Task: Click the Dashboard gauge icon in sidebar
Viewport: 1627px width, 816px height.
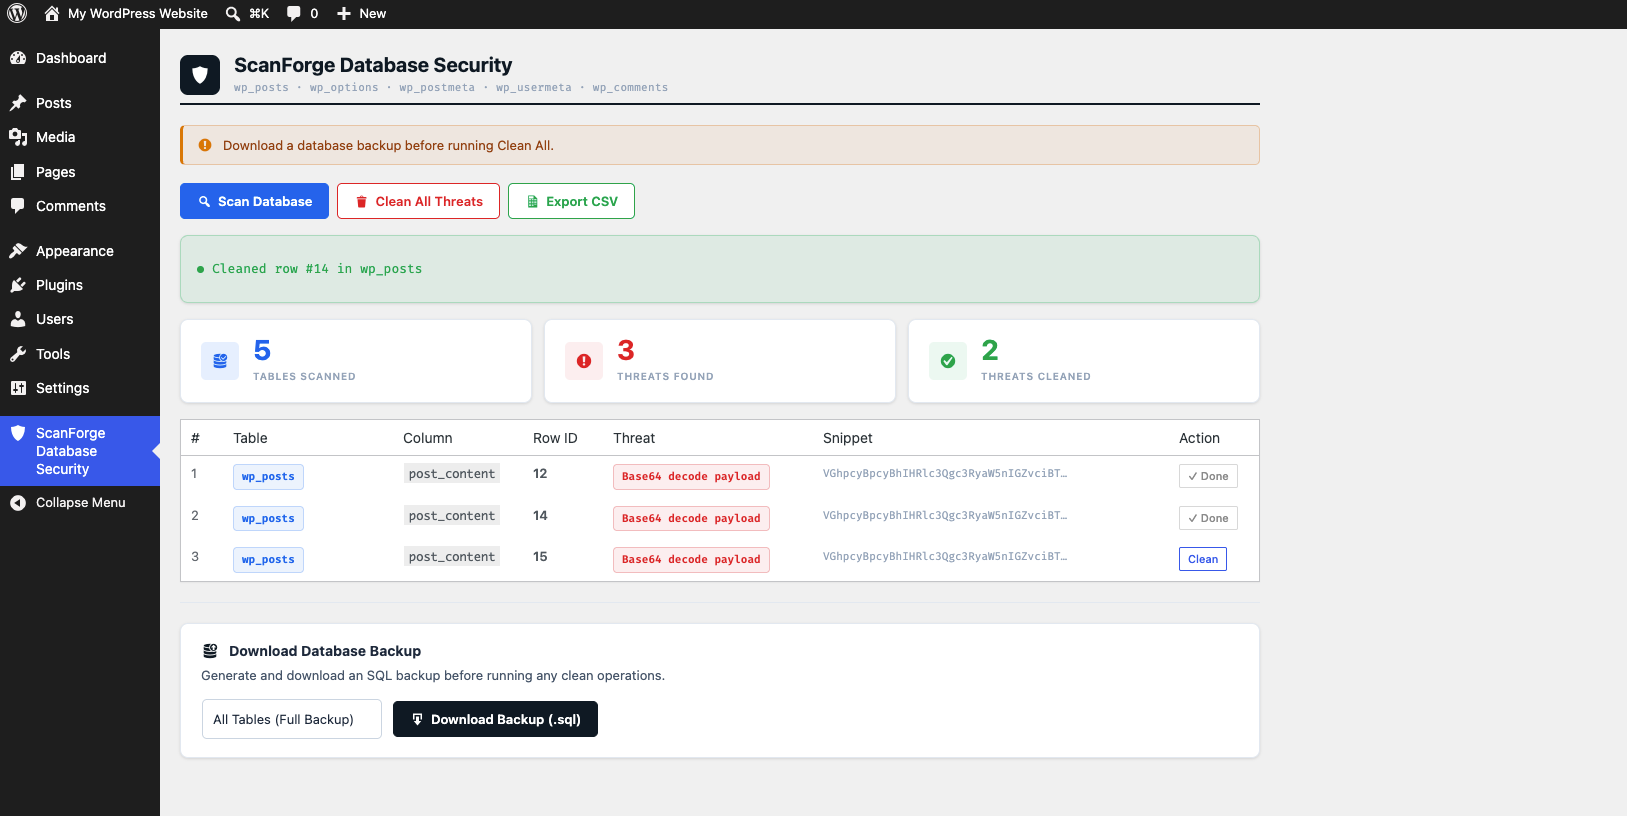Action: pyautogui.click(x=18, y=58)
